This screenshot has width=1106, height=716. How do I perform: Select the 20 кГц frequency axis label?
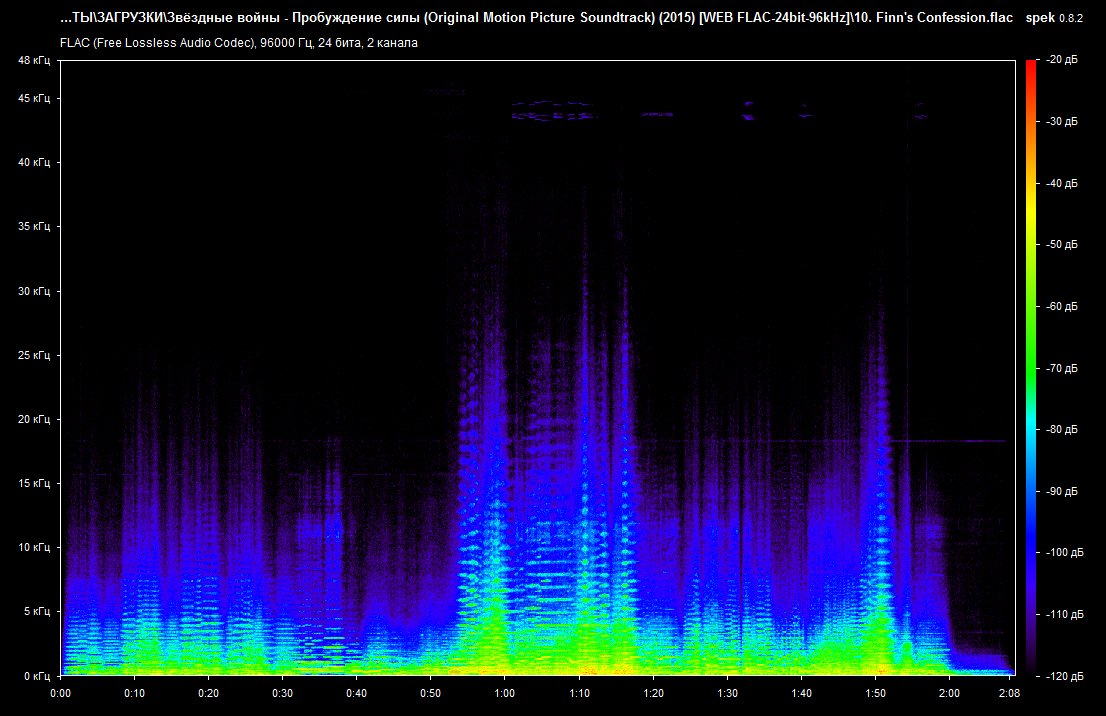tap(33, 420)
